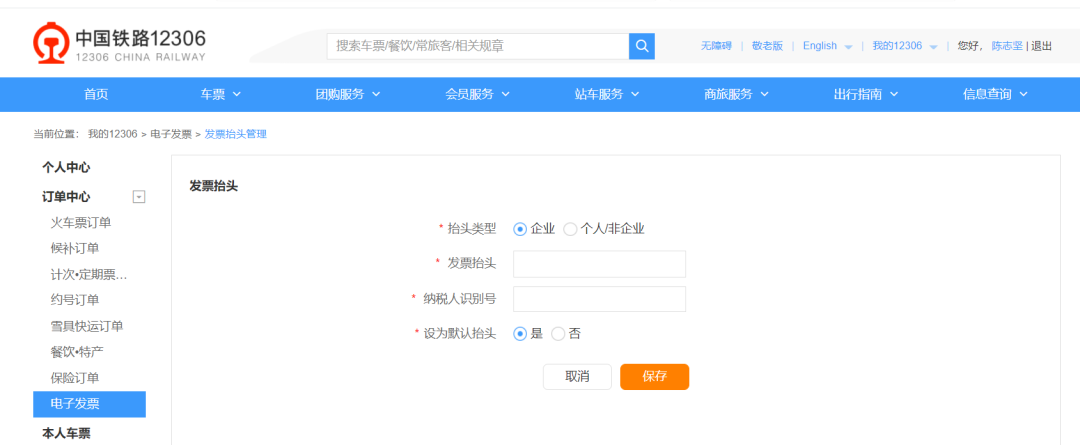
Task: Collapse the 订单中心 sidebar section
Action: pyautogui.click(x=139, y=197)
